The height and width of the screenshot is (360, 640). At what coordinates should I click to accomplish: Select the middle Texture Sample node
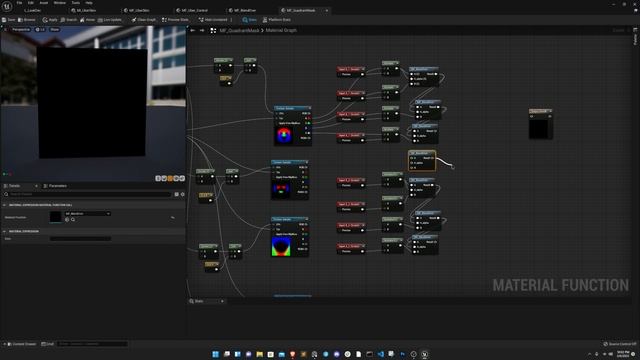(290, 180)
